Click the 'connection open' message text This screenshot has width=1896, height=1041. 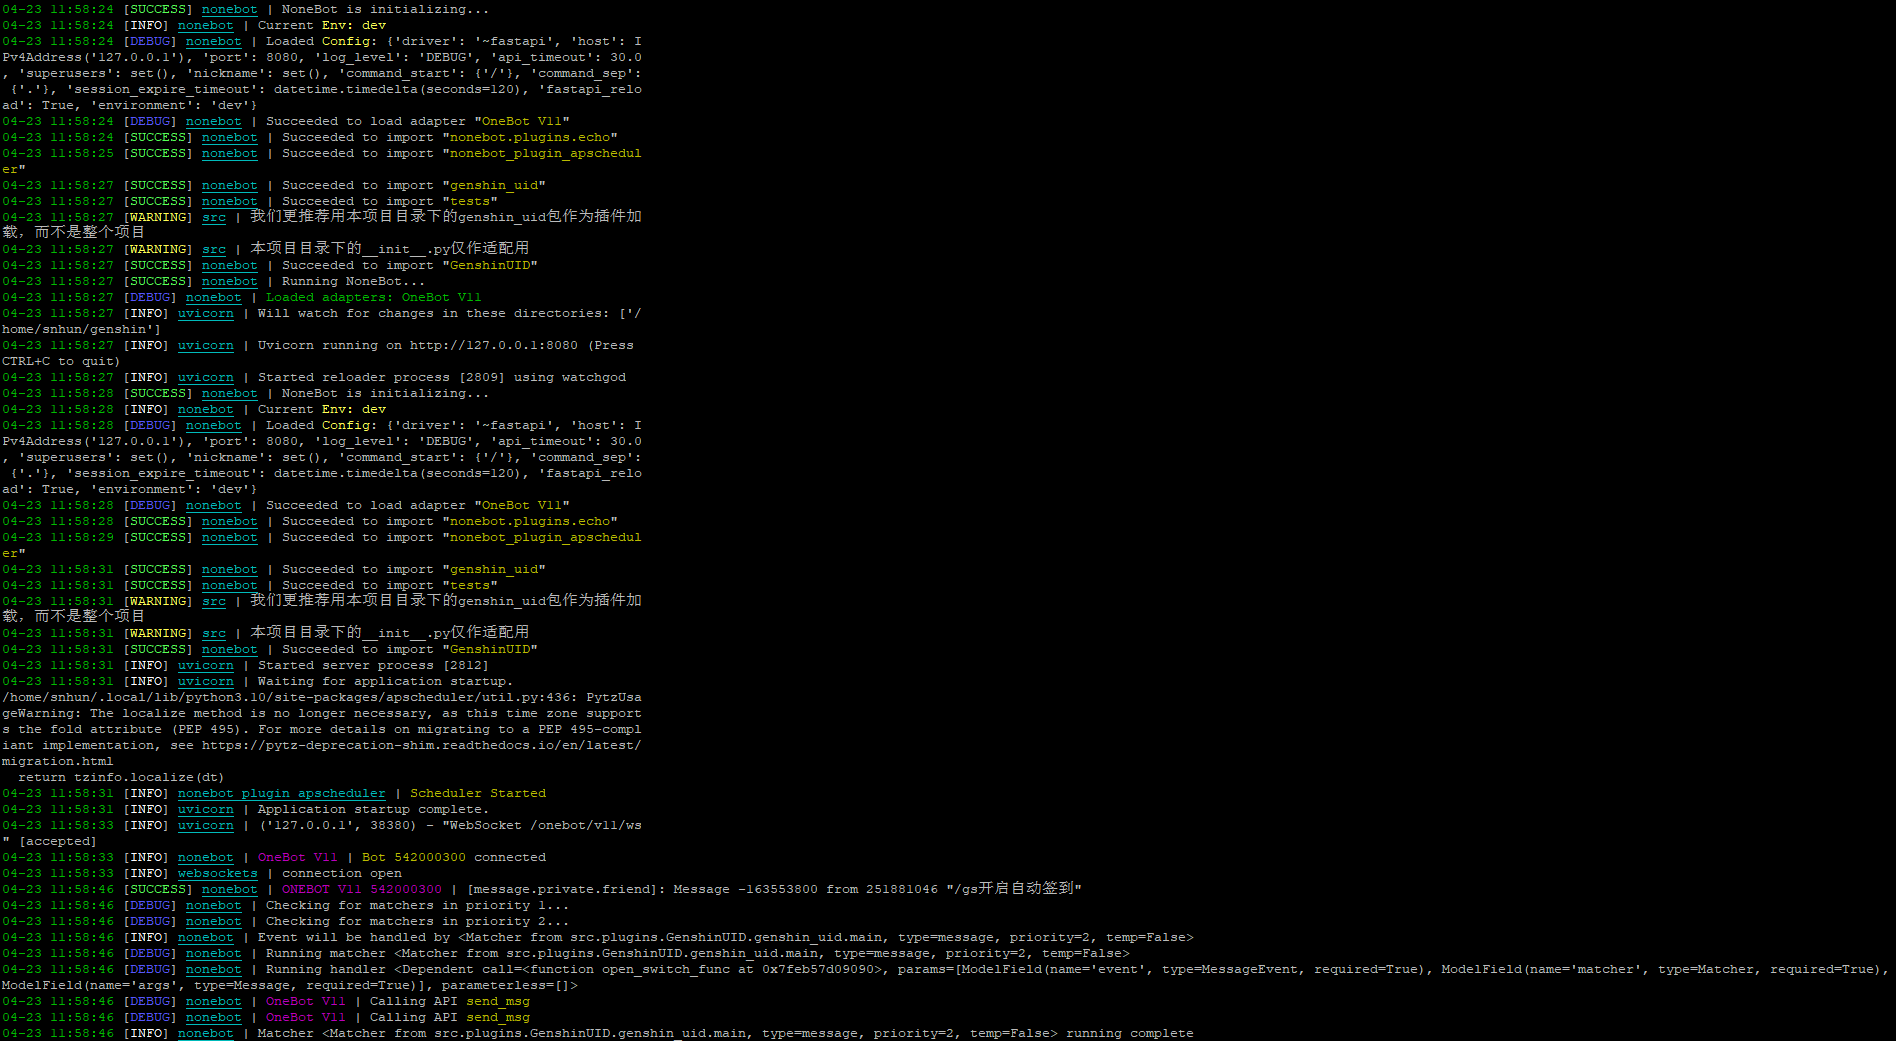(342, 873)
